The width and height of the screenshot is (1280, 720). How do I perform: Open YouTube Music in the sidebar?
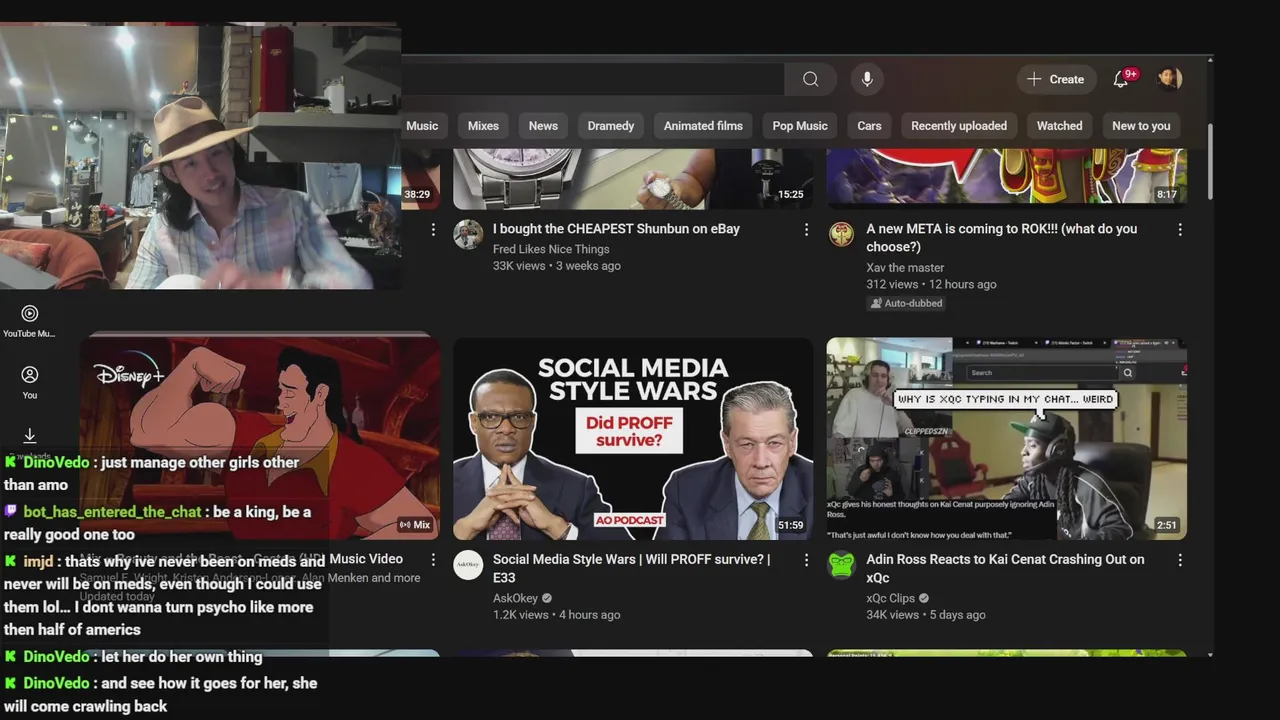pyautogui.click(x=30, y=321)
